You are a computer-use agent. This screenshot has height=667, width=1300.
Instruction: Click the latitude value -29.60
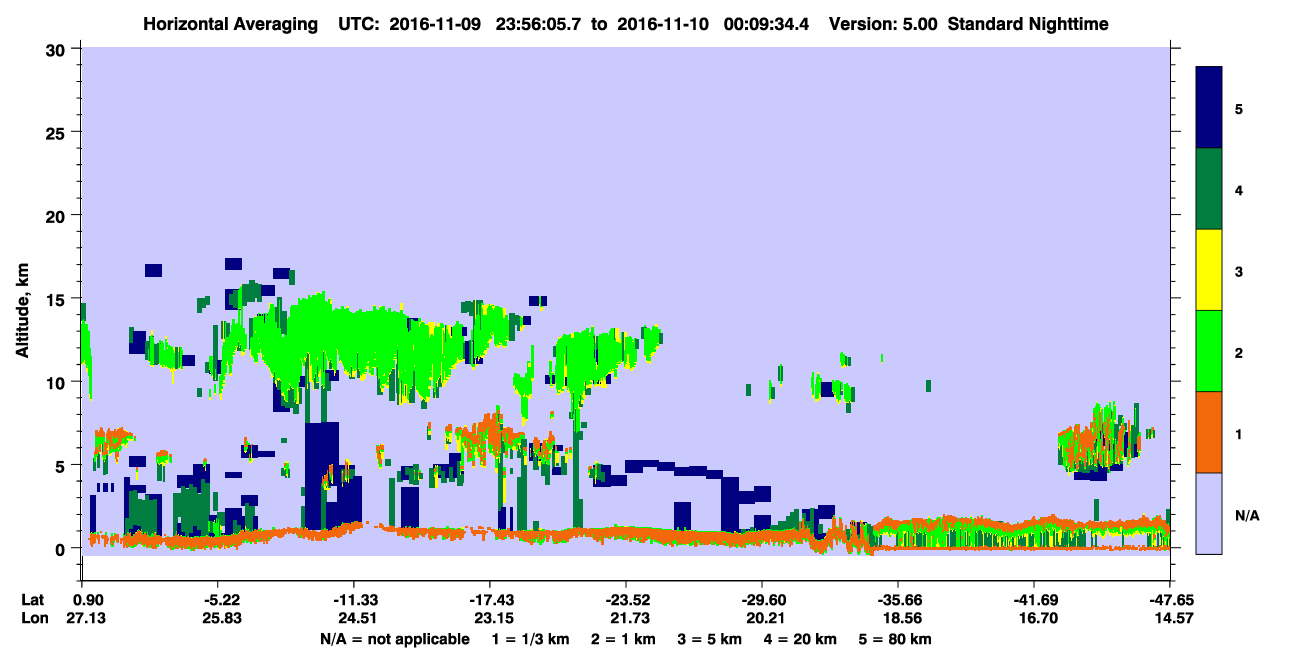(762, 600)
